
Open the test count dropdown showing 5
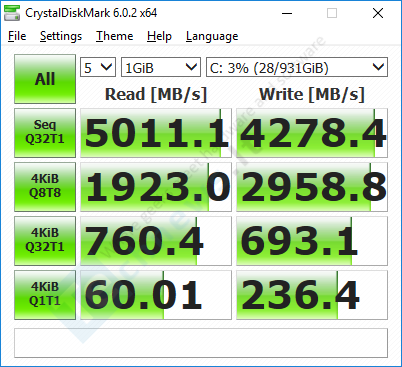98,67
